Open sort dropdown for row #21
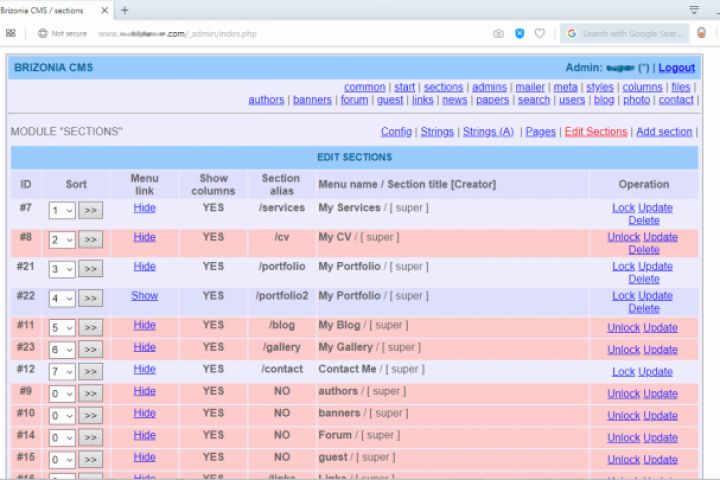This screenshot has height=480, width=720. tap(62, 269)
